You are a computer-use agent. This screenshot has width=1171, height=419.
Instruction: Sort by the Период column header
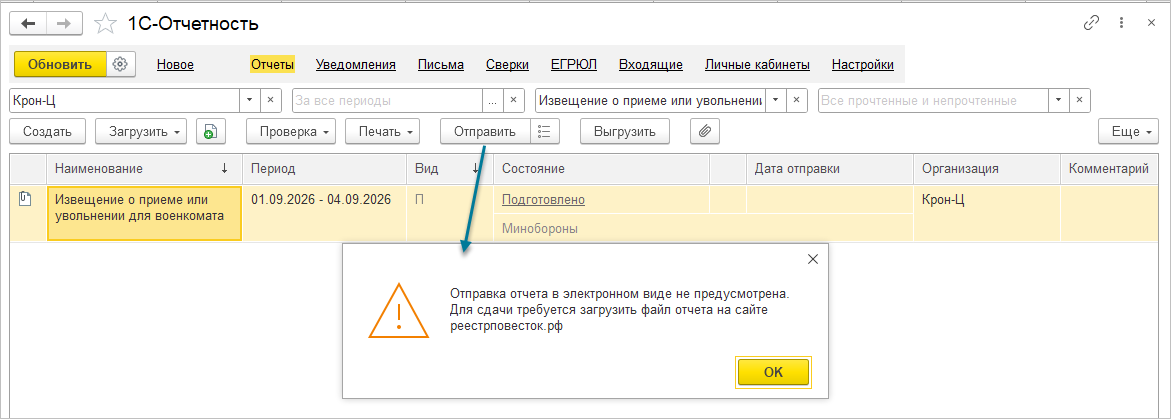(325, 169)
